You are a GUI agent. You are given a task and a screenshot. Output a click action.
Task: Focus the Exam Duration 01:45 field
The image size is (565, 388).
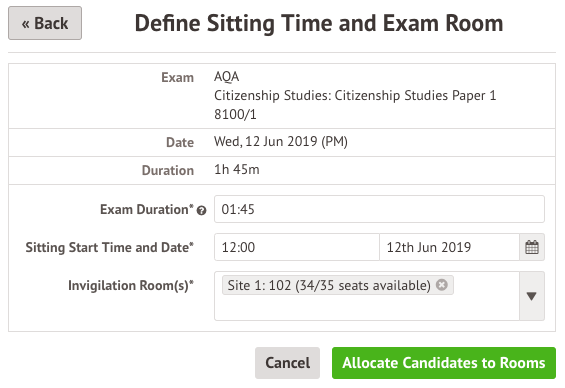(379, 209)
